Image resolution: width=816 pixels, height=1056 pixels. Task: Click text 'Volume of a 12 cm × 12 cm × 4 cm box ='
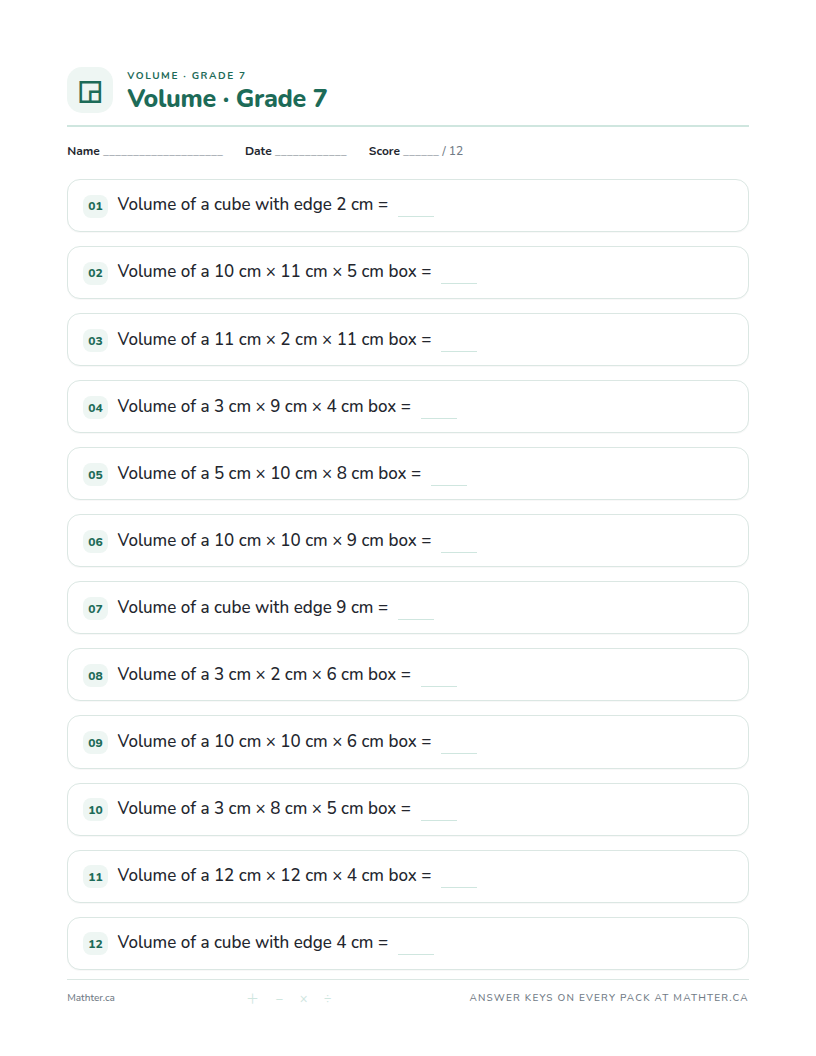tap(275, 875)
